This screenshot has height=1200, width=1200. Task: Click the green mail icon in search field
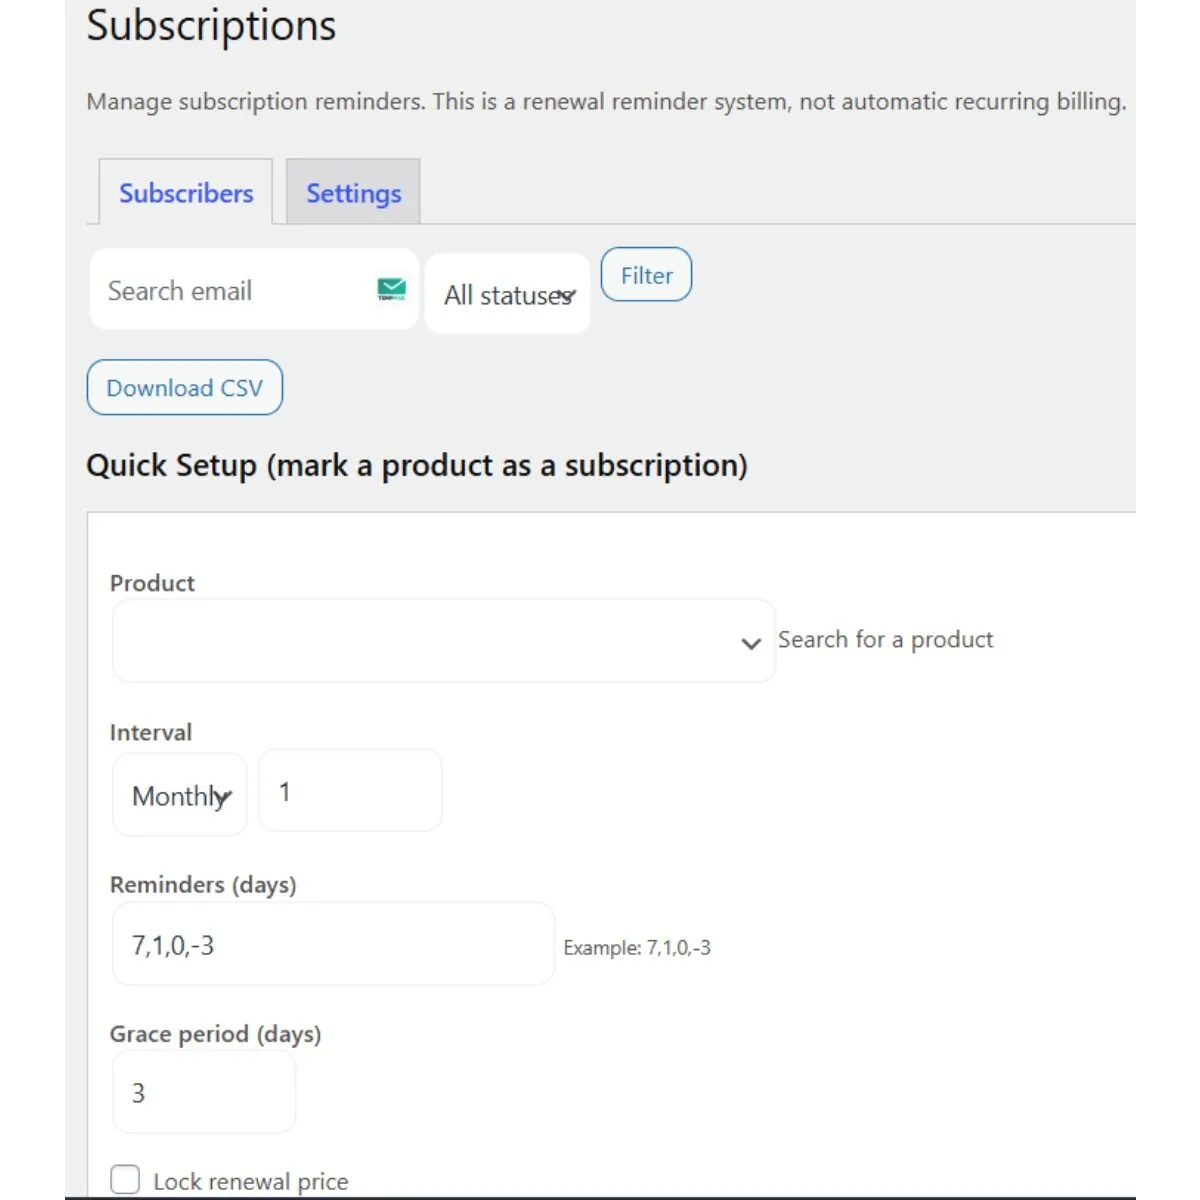[x=391, y=290]
